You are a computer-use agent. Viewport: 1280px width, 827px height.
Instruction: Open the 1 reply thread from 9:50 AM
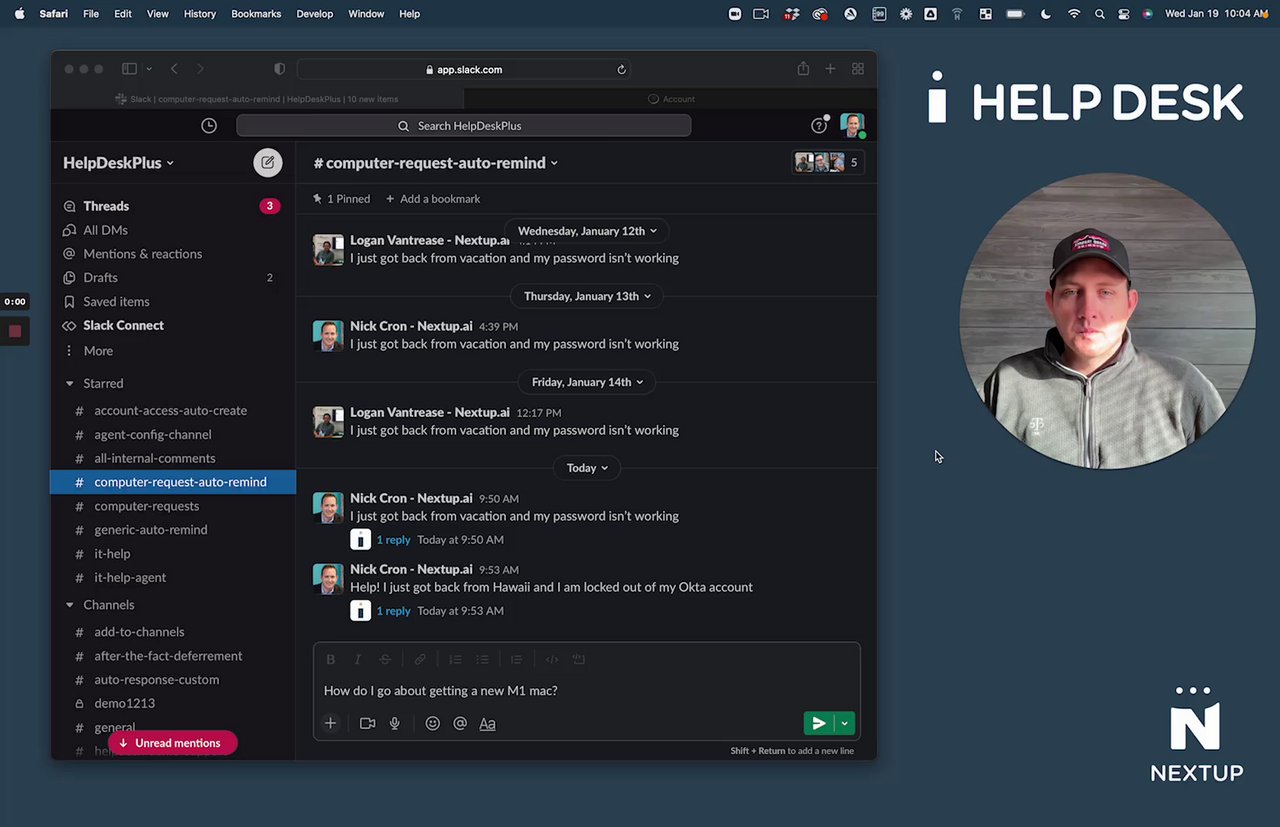click(393, 540)
